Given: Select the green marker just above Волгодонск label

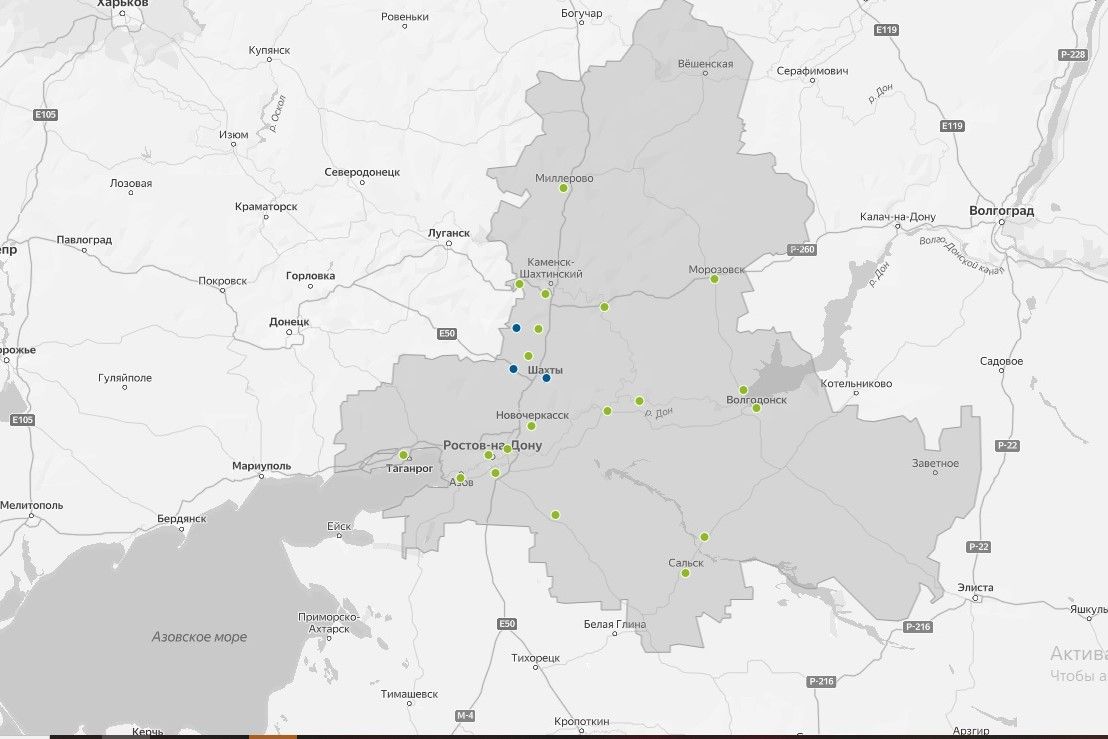Looking at the screenshot, I should coord(743,389).
